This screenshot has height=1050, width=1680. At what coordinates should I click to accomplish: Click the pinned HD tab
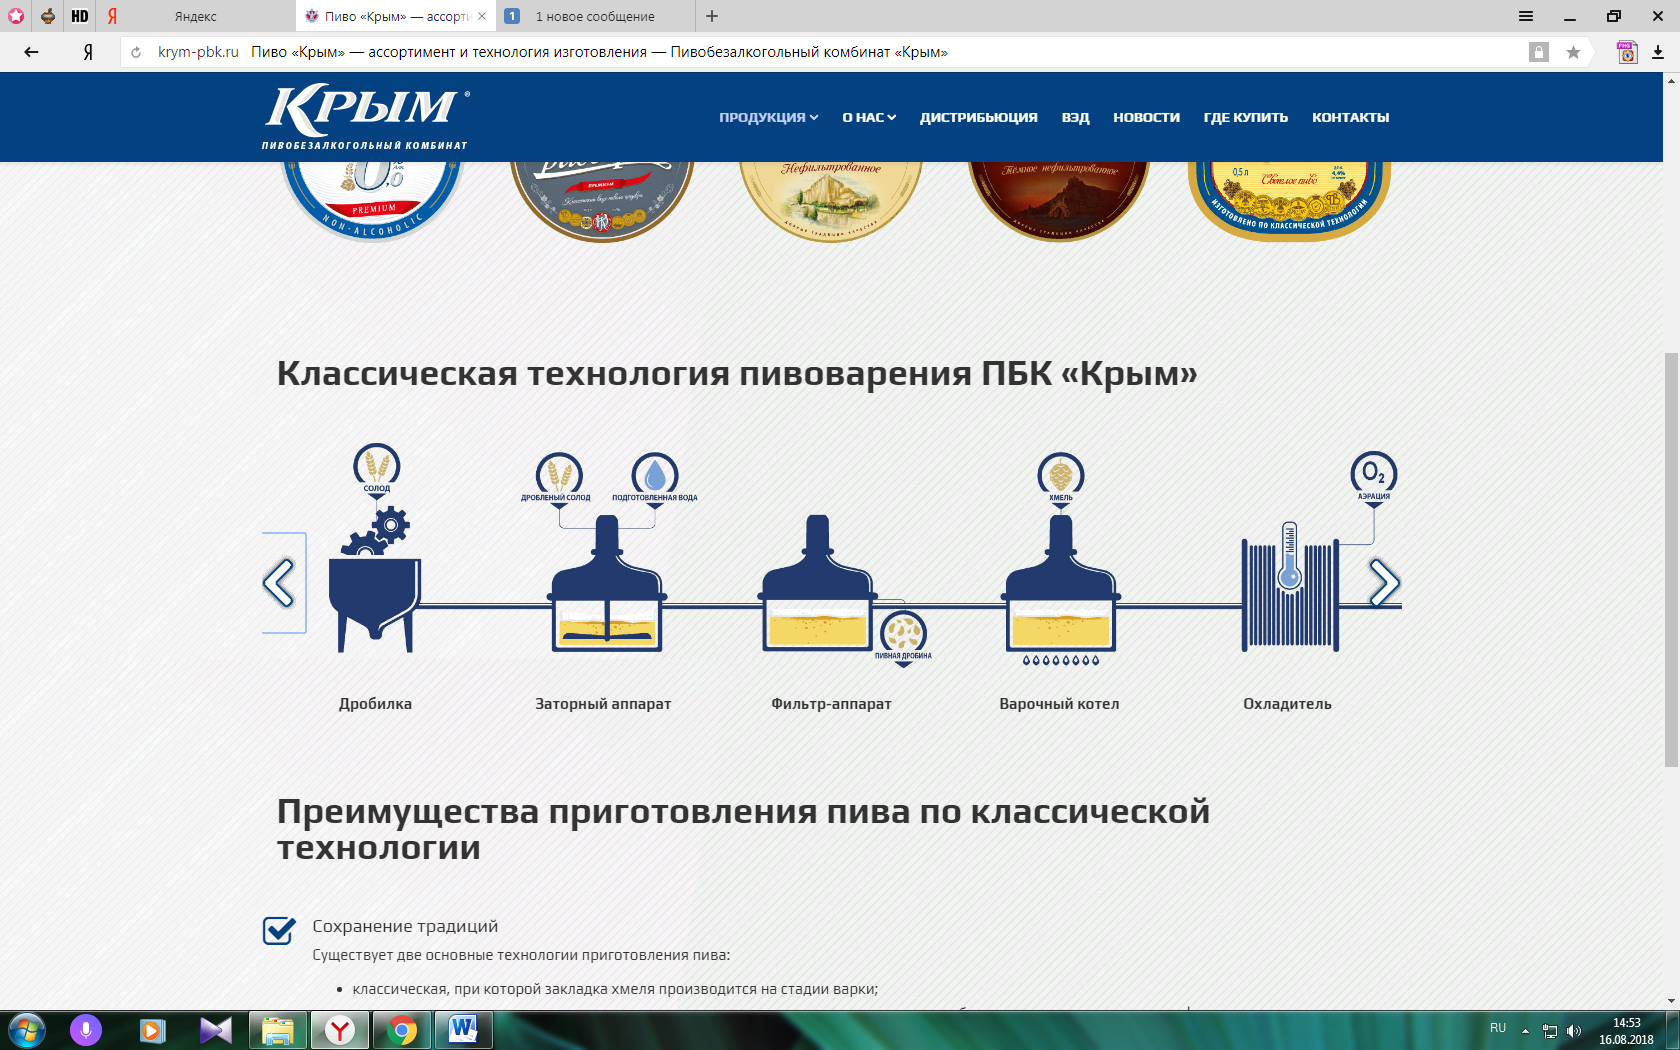80,16
